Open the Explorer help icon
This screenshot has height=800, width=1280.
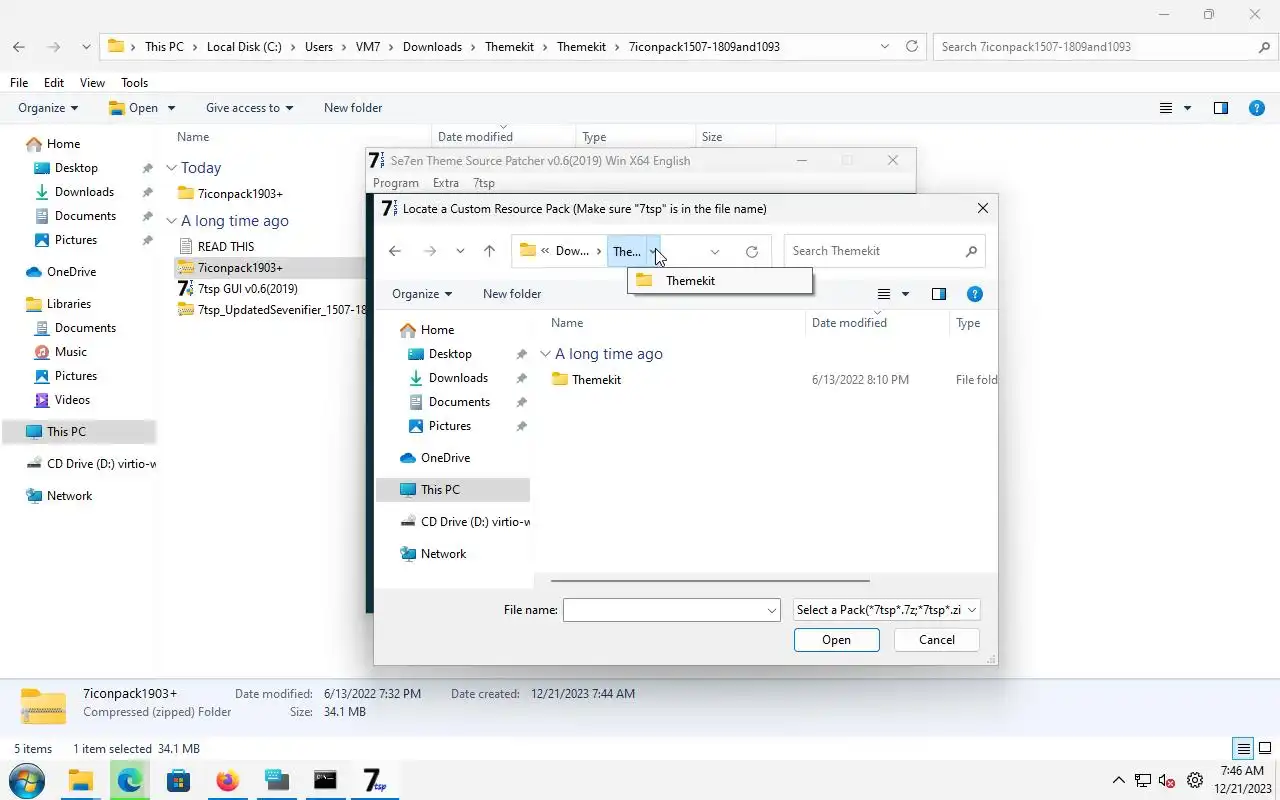point(1257,108)
